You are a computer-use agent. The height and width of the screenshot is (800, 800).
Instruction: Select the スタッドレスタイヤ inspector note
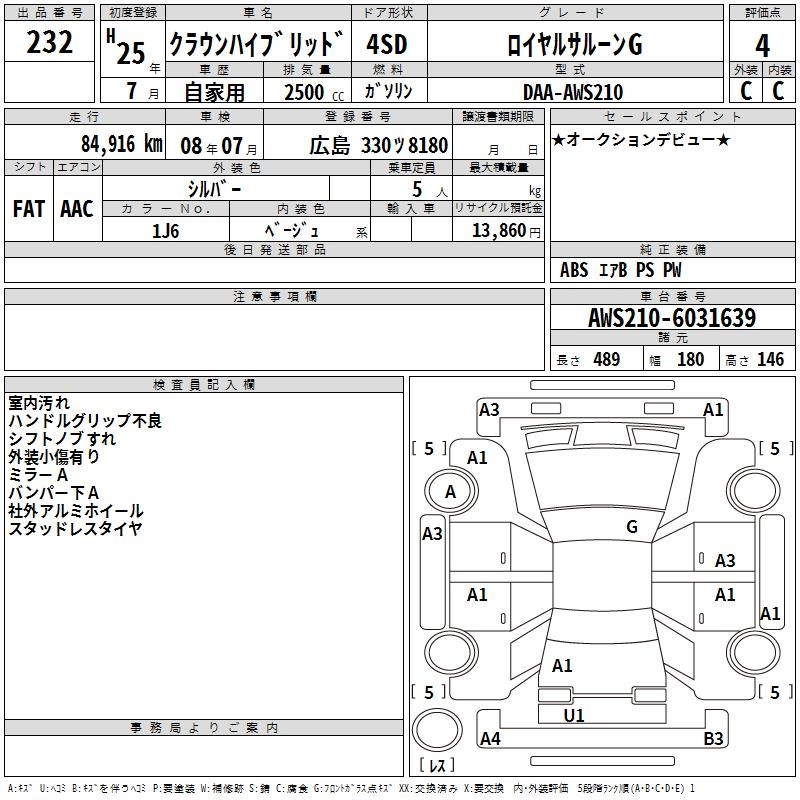pyautogui.click(x=76, y=528)
